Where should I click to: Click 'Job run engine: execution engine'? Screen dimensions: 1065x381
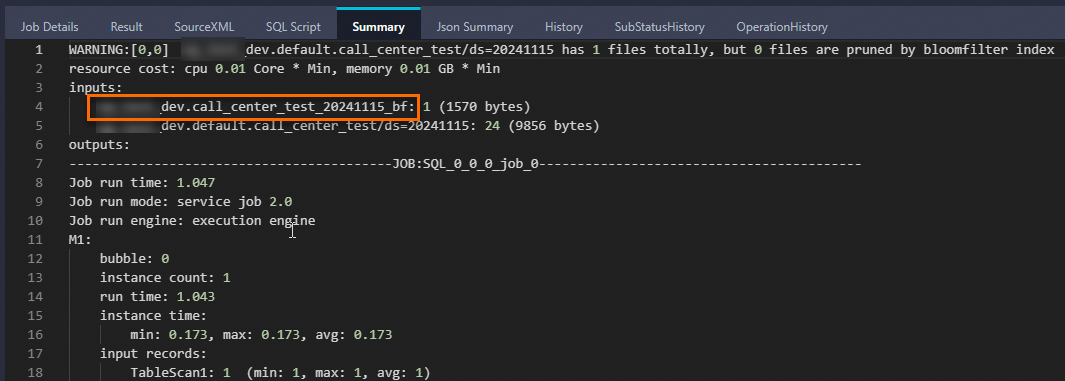pyautogui.click(x=192, y=221)
